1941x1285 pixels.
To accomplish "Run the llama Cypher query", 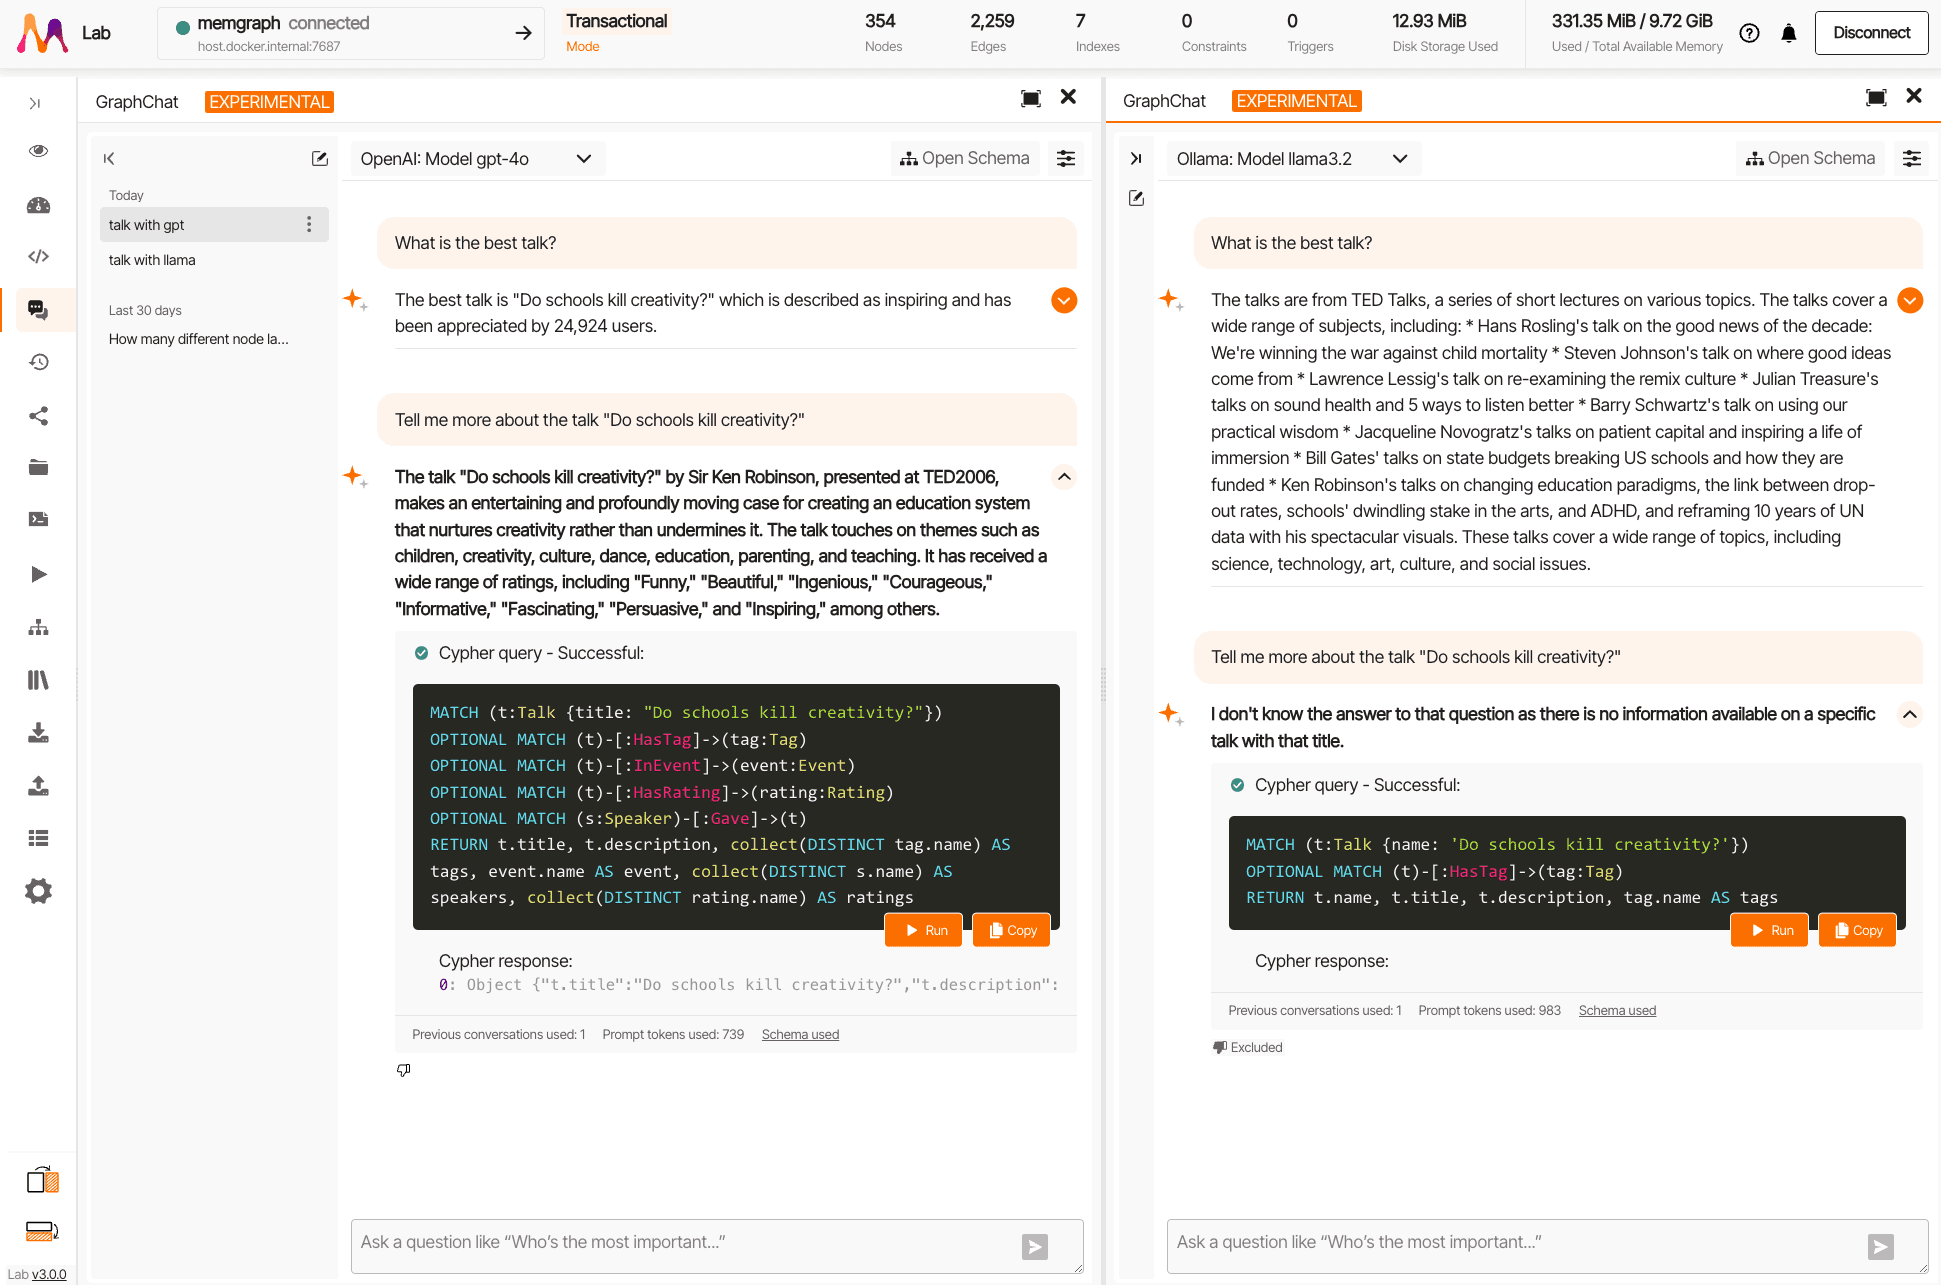I will tap(1770, 930).
